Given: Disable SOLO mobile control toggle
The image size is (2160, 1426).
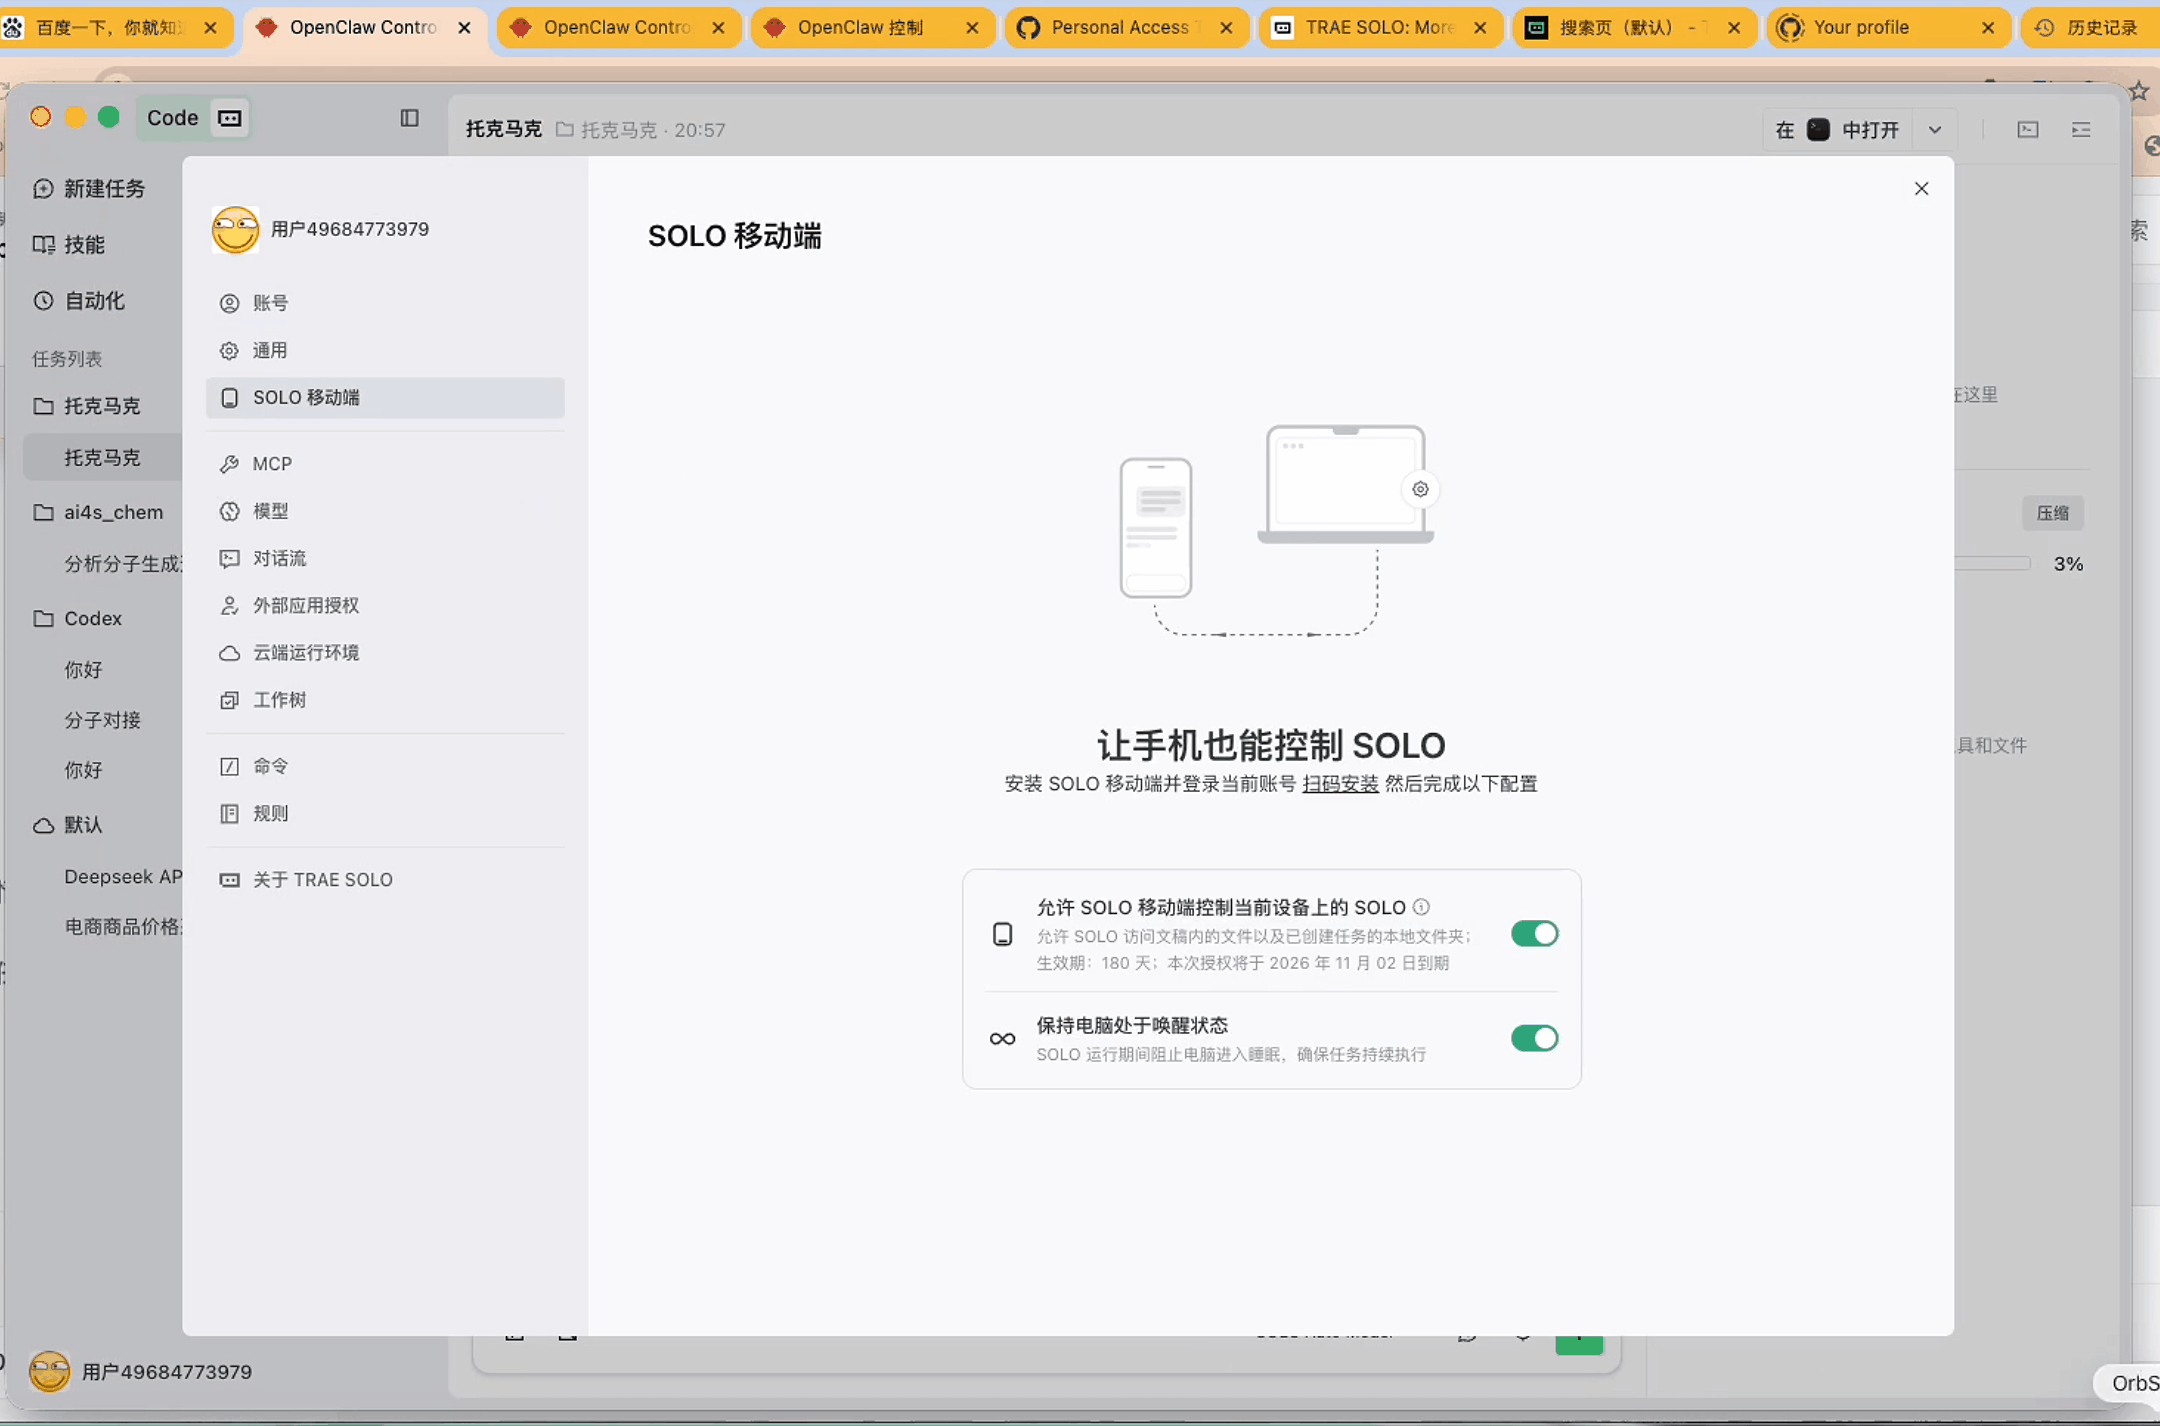Looking at the screenshot, I should tap(1534, 934).
